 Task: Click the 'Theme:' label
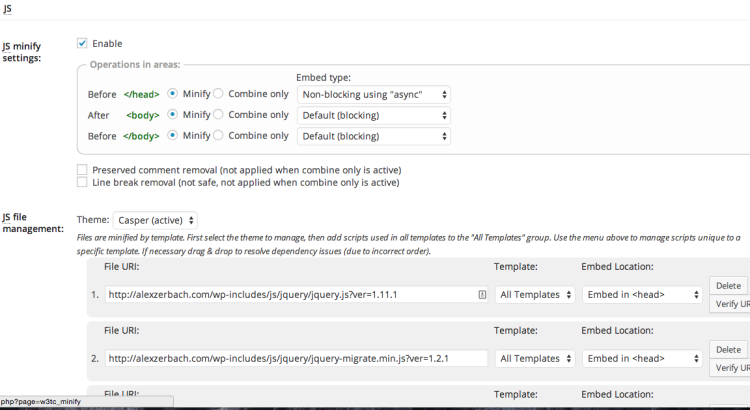pyautogui.click(x=93, y=220)
